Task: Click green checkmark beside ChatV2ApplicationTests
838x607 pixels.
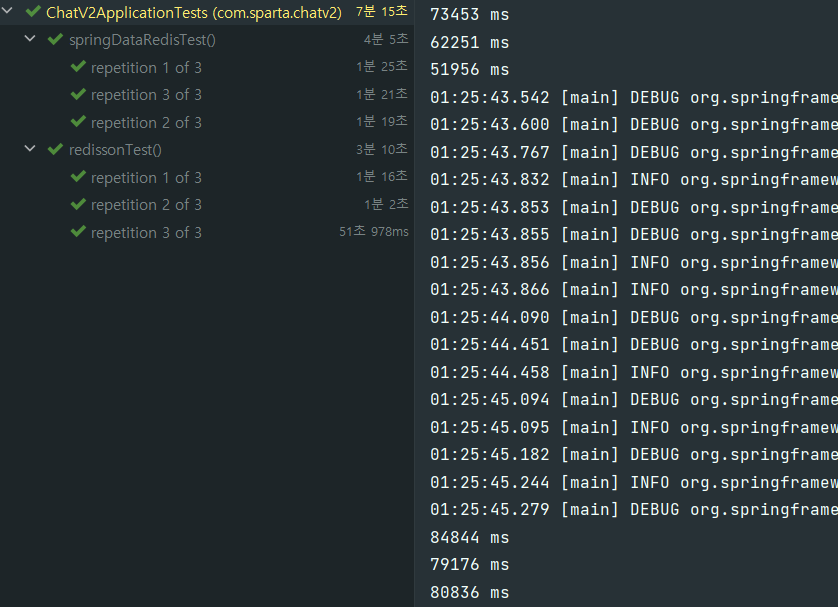Action: [33, 11]
